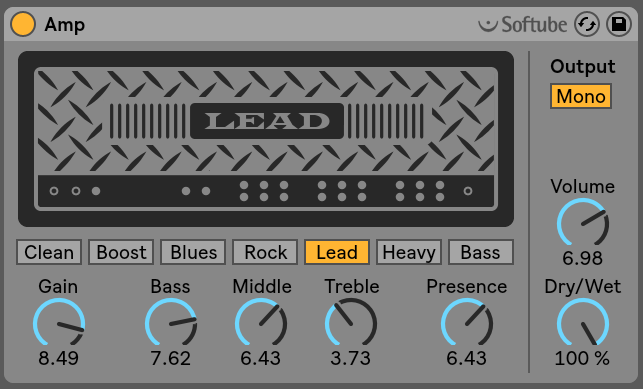This screenshot has height=389, width=643.
Task: Click the Dry/Wet knob
Action: [583, 323]
